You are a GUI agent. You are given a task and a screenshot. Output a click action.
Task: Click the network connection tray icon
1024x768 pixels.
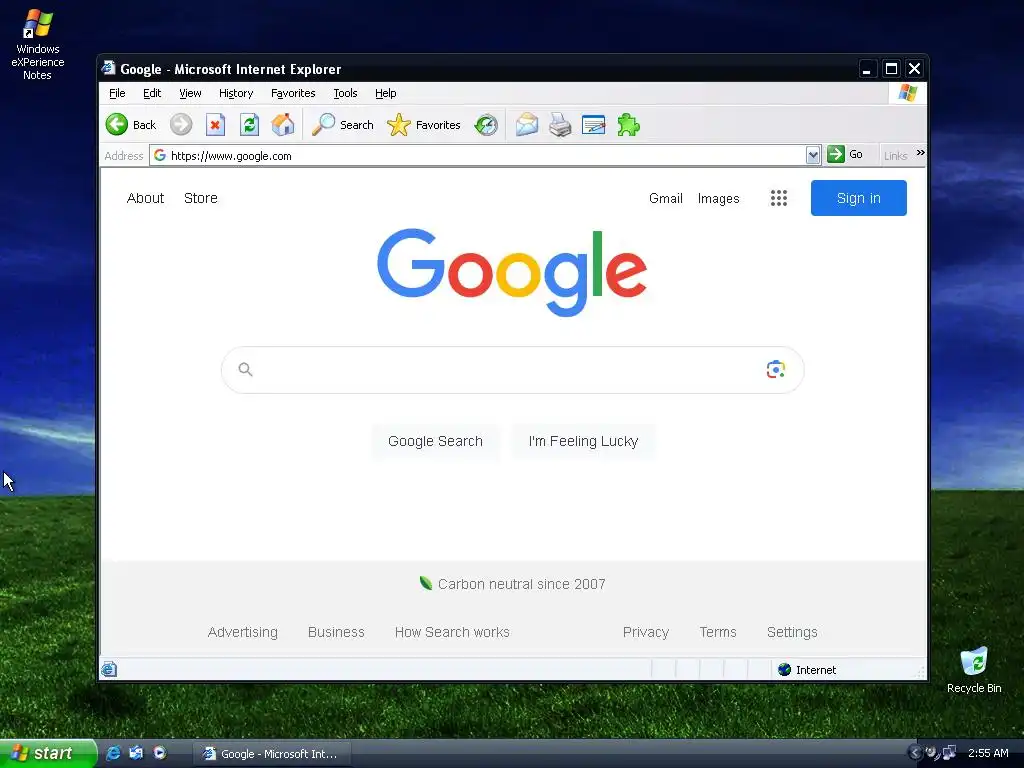coord(949,753)
